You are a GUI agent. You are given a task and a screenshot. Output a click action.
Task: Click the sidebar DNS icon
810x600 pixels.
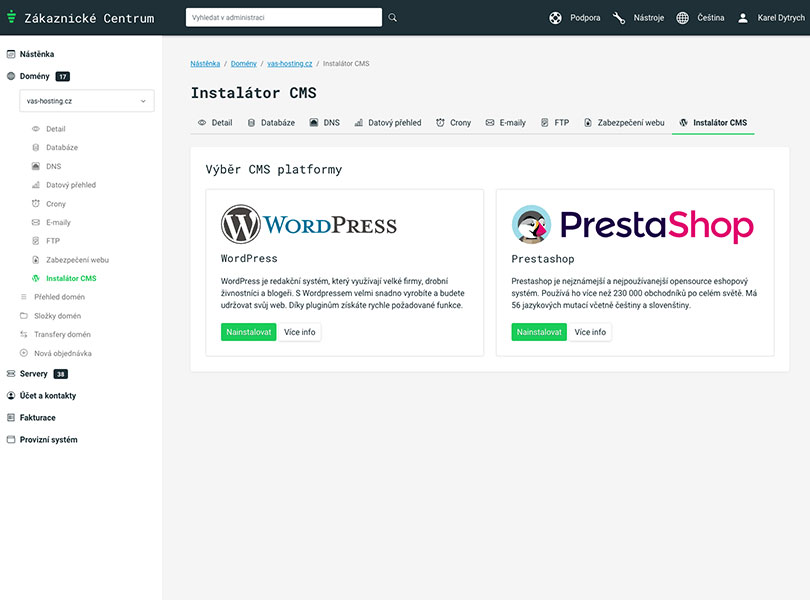tap(36, 166)
